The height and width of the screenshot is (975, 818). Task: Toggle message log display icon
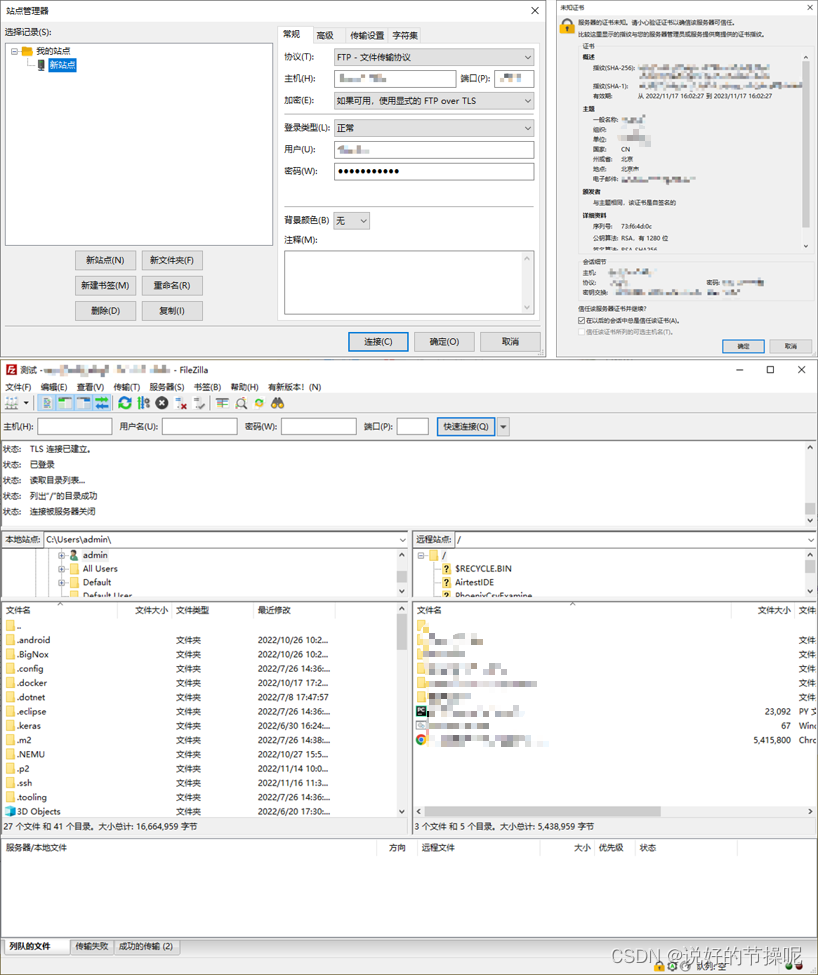[x=47, y=404]
